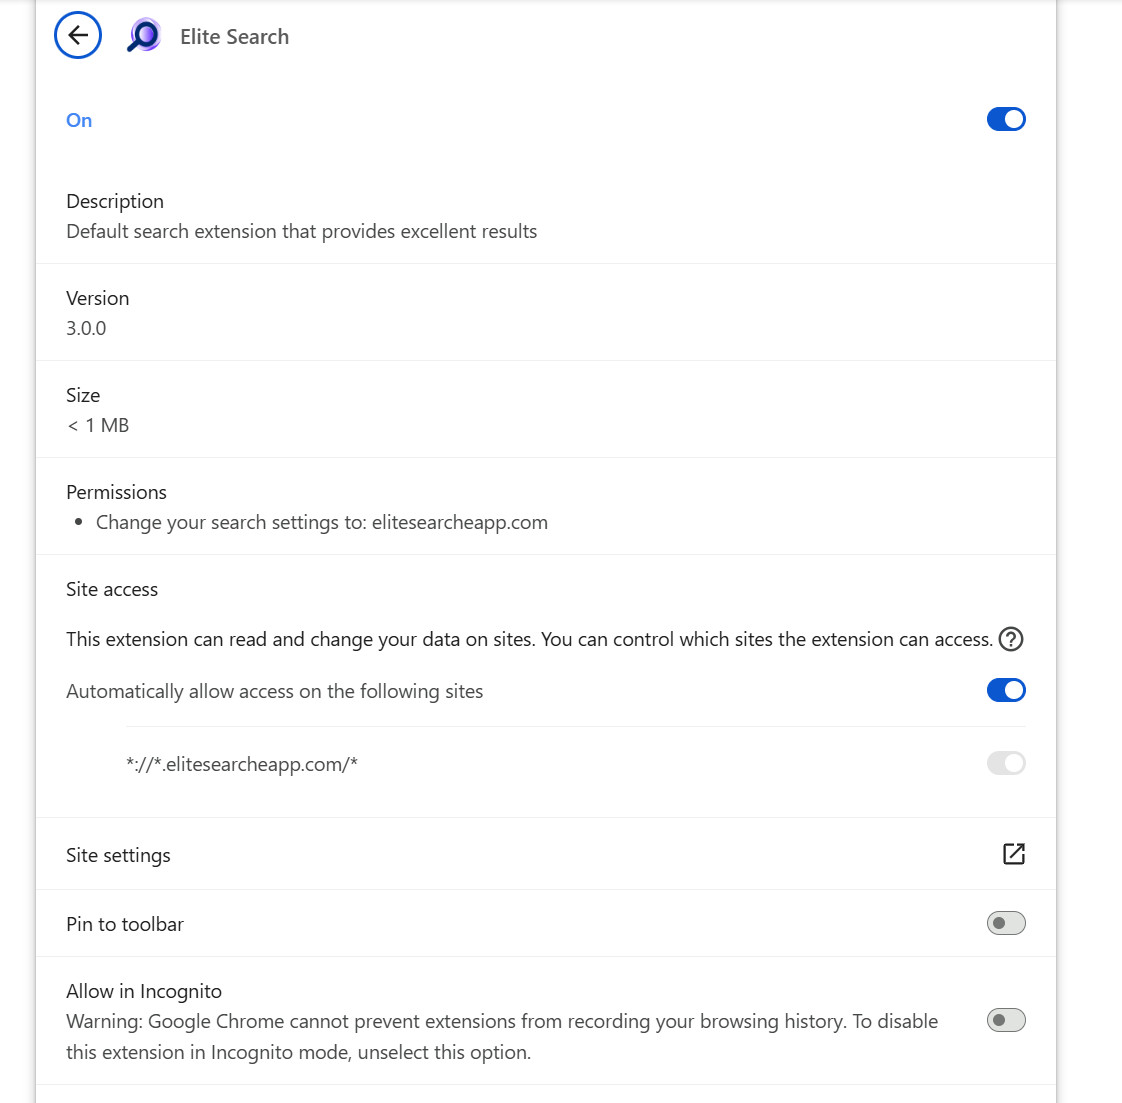Click the Elite Search magnifier icon
Viewport: 1122px width, 1103px height.
click(x=144, y=36)
